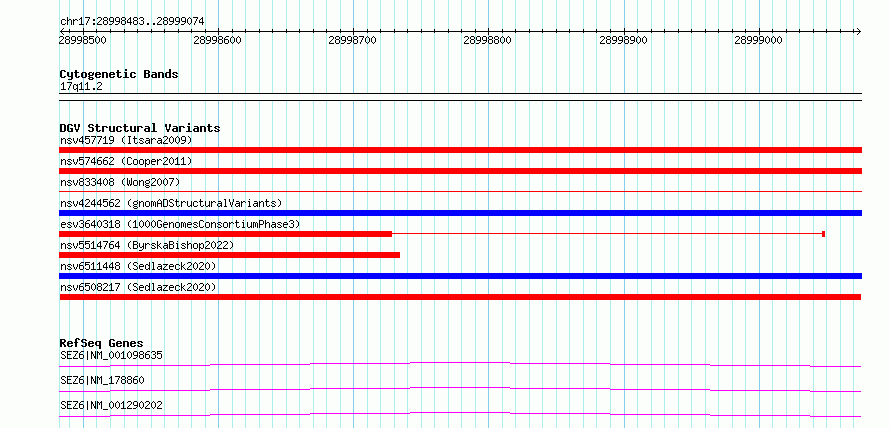Open variant label nsv833408 (Wong2007)

point(120,182)
